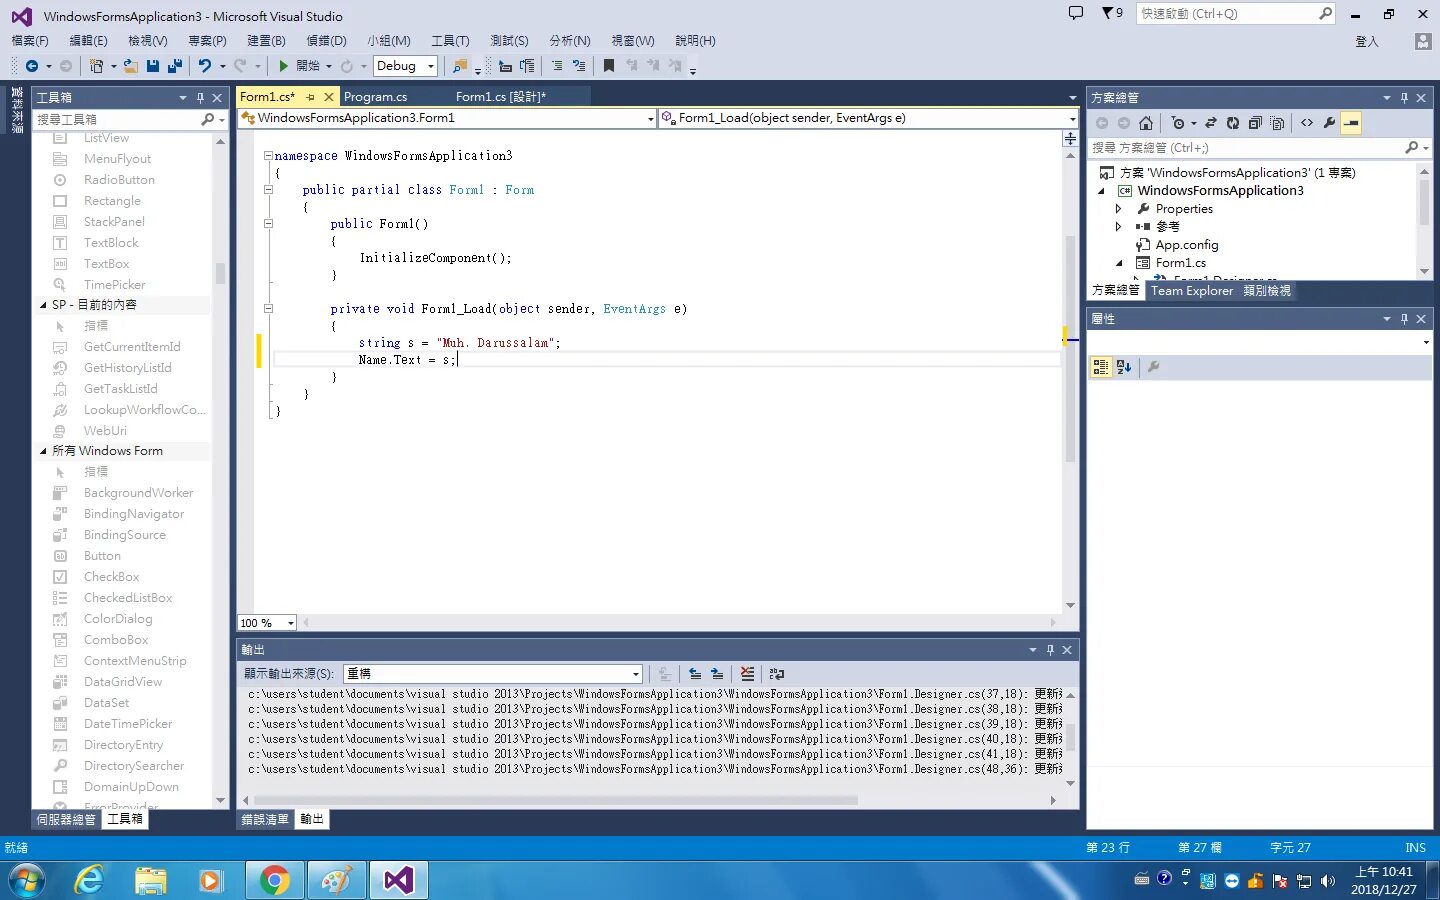The width and height of the screenshot is (1440, 900).
Task: Open the output source dropdown showing 重構
Action: click(492, 674)
